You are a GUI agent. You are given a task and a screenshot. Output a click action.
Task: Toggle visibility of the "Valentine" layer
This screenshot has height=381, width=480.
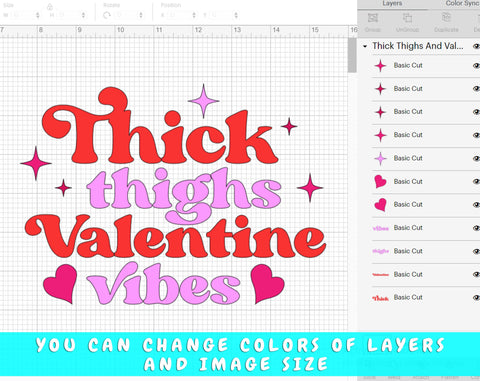(x=476, y=275)
